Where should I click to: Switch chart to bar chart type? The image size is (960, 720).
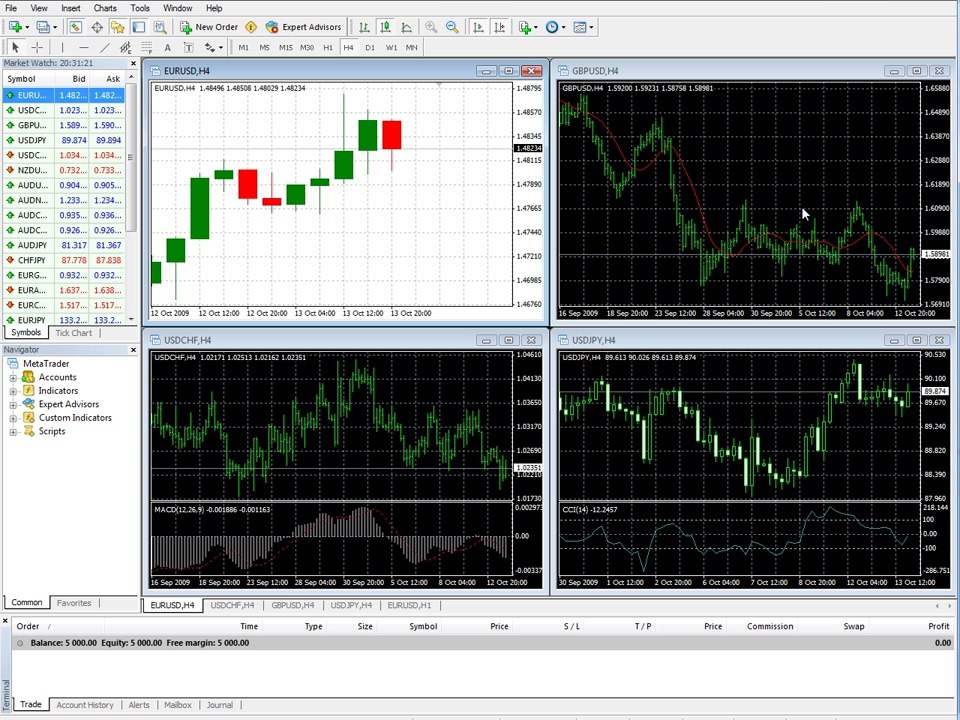(x=364, y=27)
